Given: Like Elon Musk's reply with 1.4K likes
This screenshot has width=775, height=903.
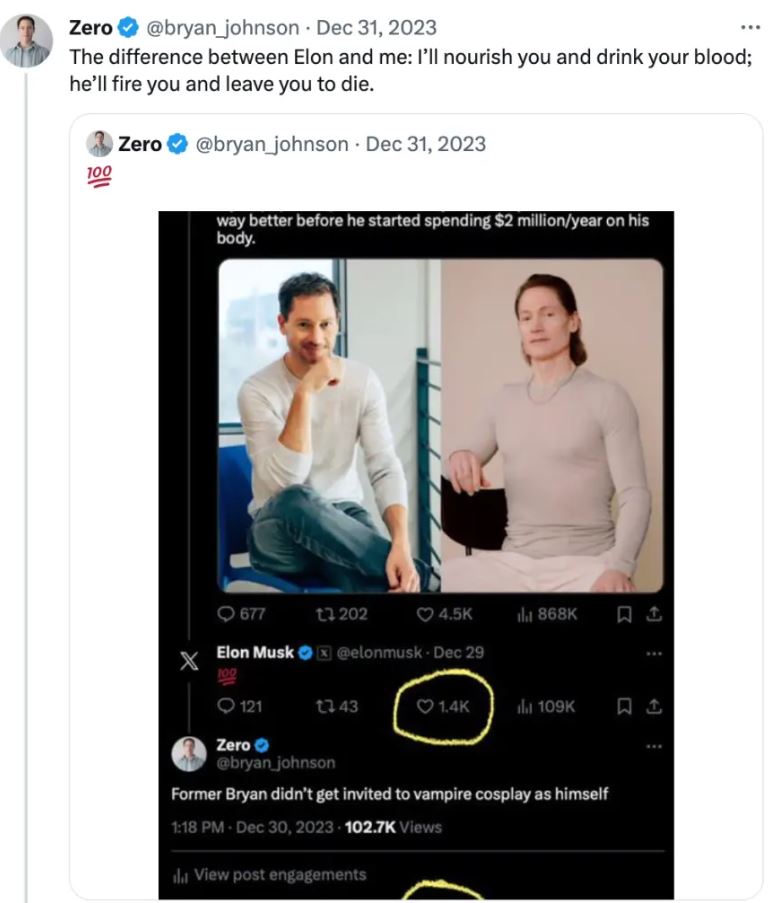Looking at the screenshot, I should pos(425,706).
